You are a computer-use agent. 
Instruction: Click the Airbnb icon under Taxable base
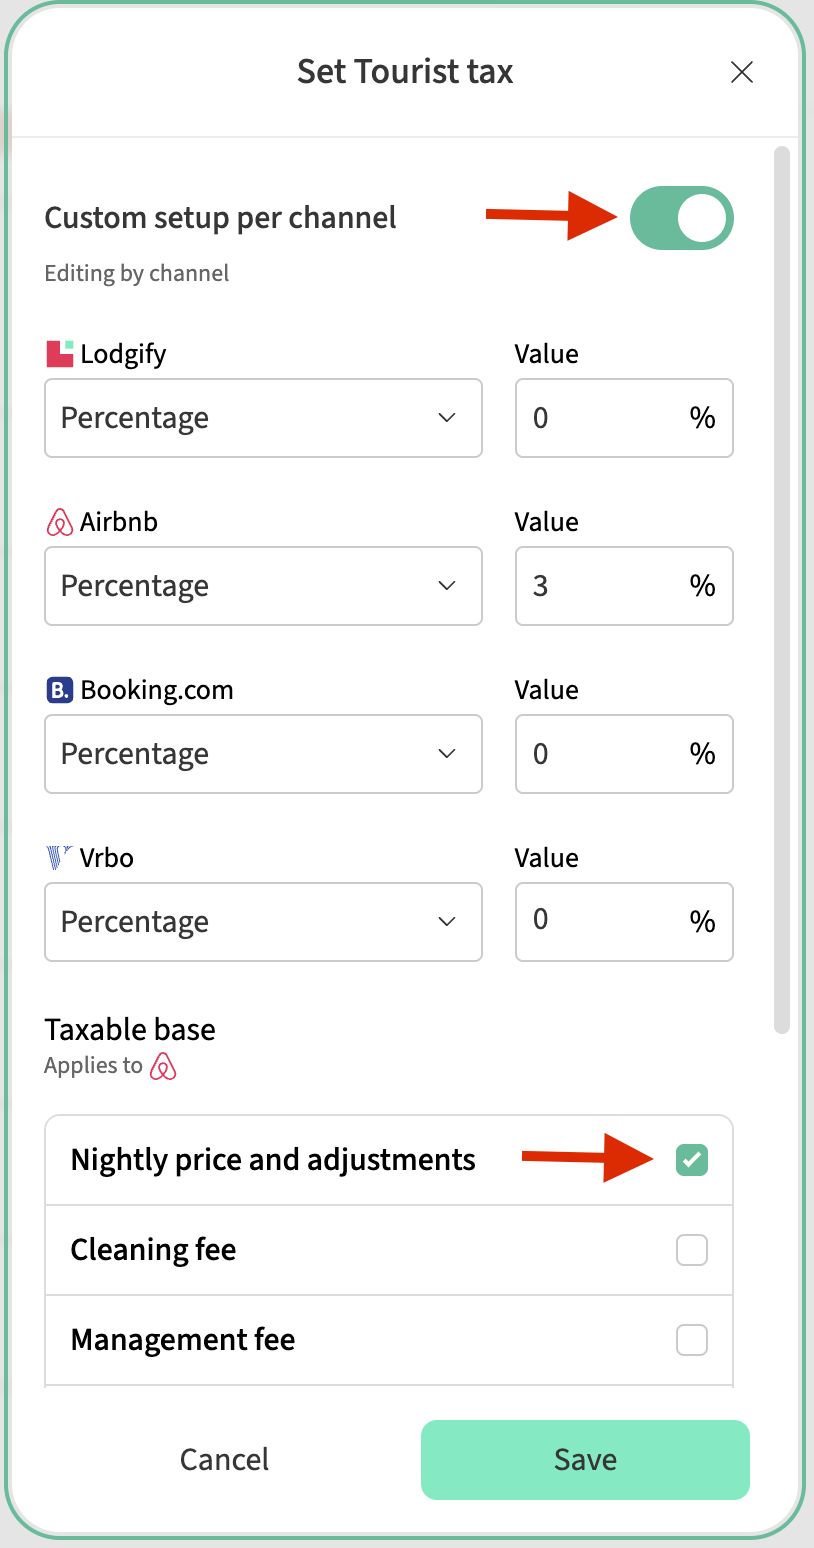click(x=163, y=1066)
